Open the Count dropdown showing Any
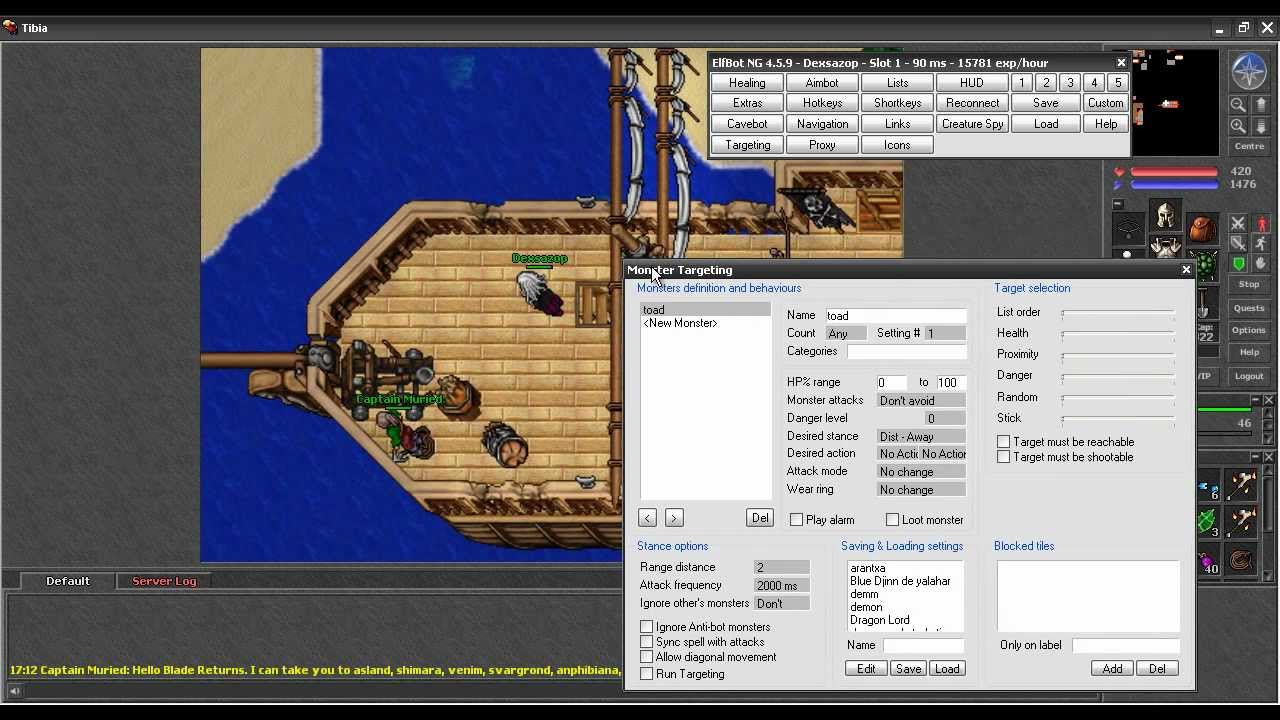Image resolution: width=1280 pixels, height=720 pixels. (x=846, y=333)
